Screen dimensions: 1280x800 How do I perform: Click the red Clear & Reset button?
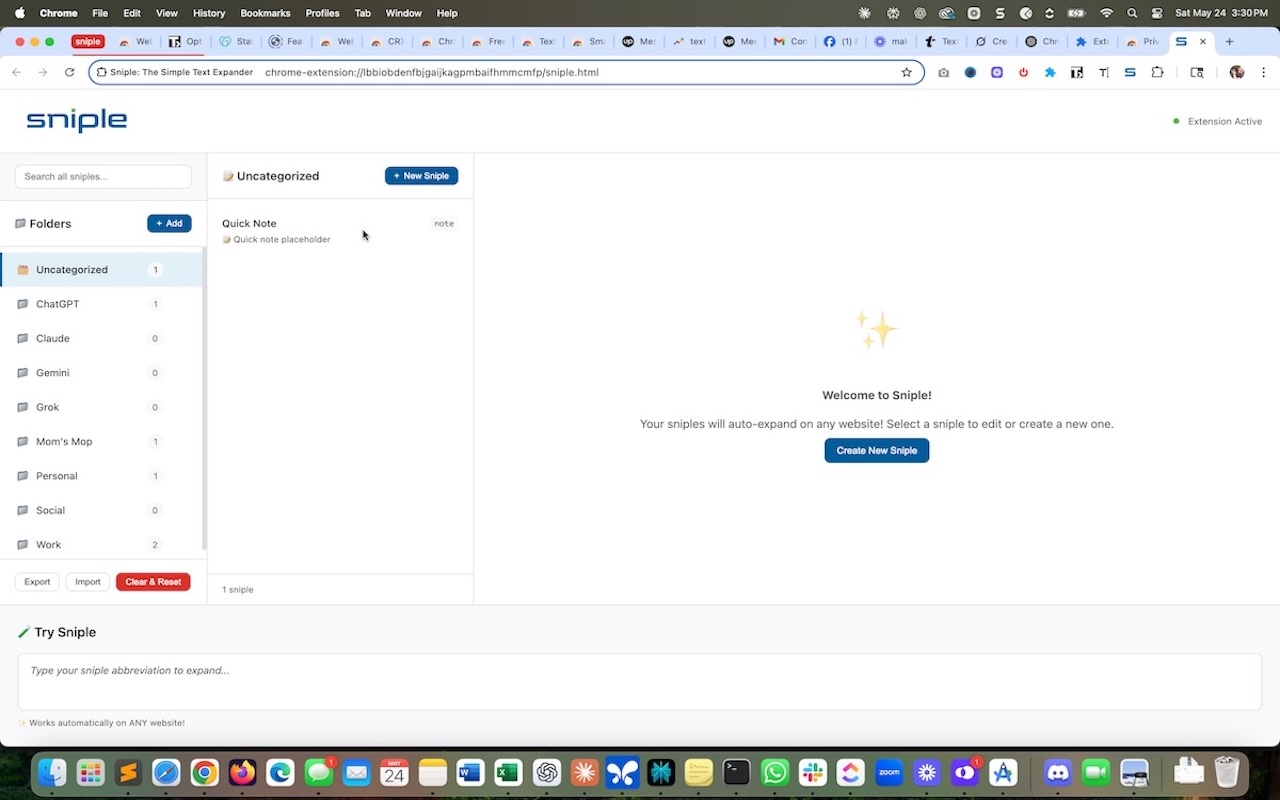(x=153, y=582)
